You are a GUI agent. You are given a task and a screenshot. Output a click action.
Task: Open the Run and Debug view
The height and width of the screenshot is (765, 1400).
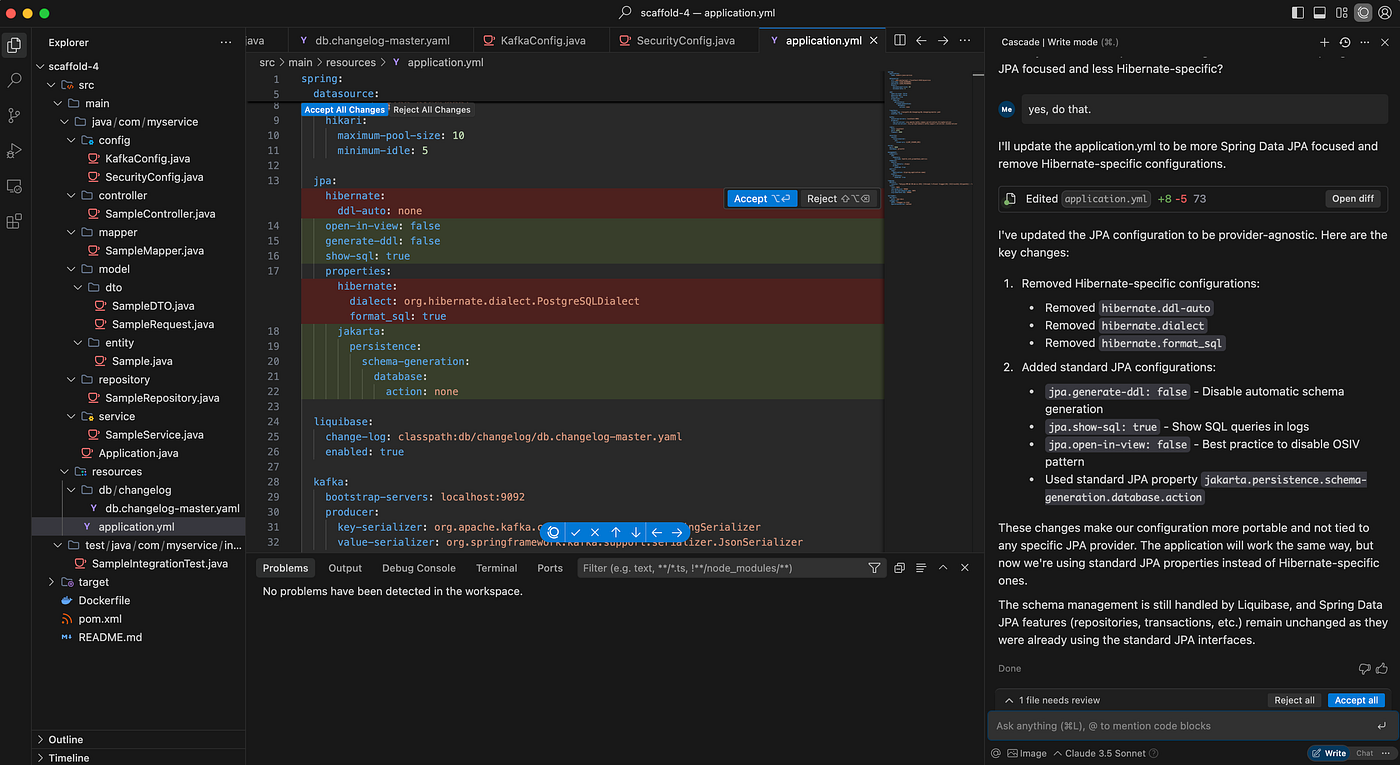[x=15, y=151]
